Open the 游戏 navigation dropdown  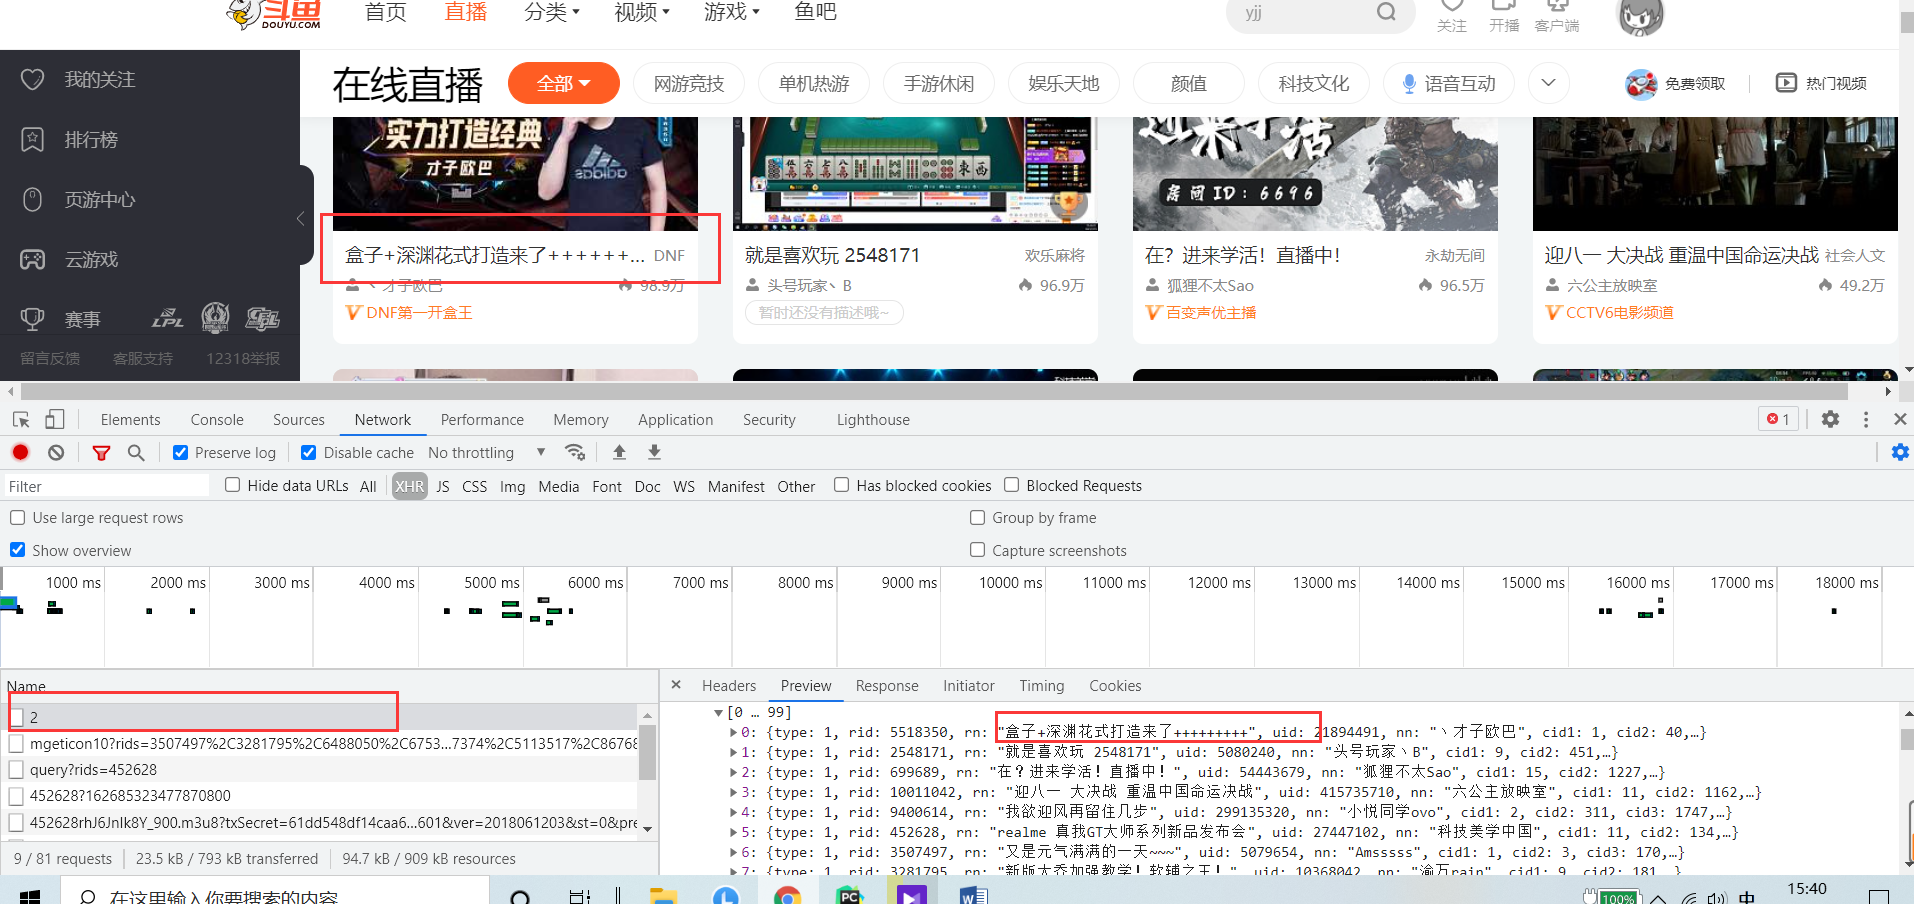(732, 12)
